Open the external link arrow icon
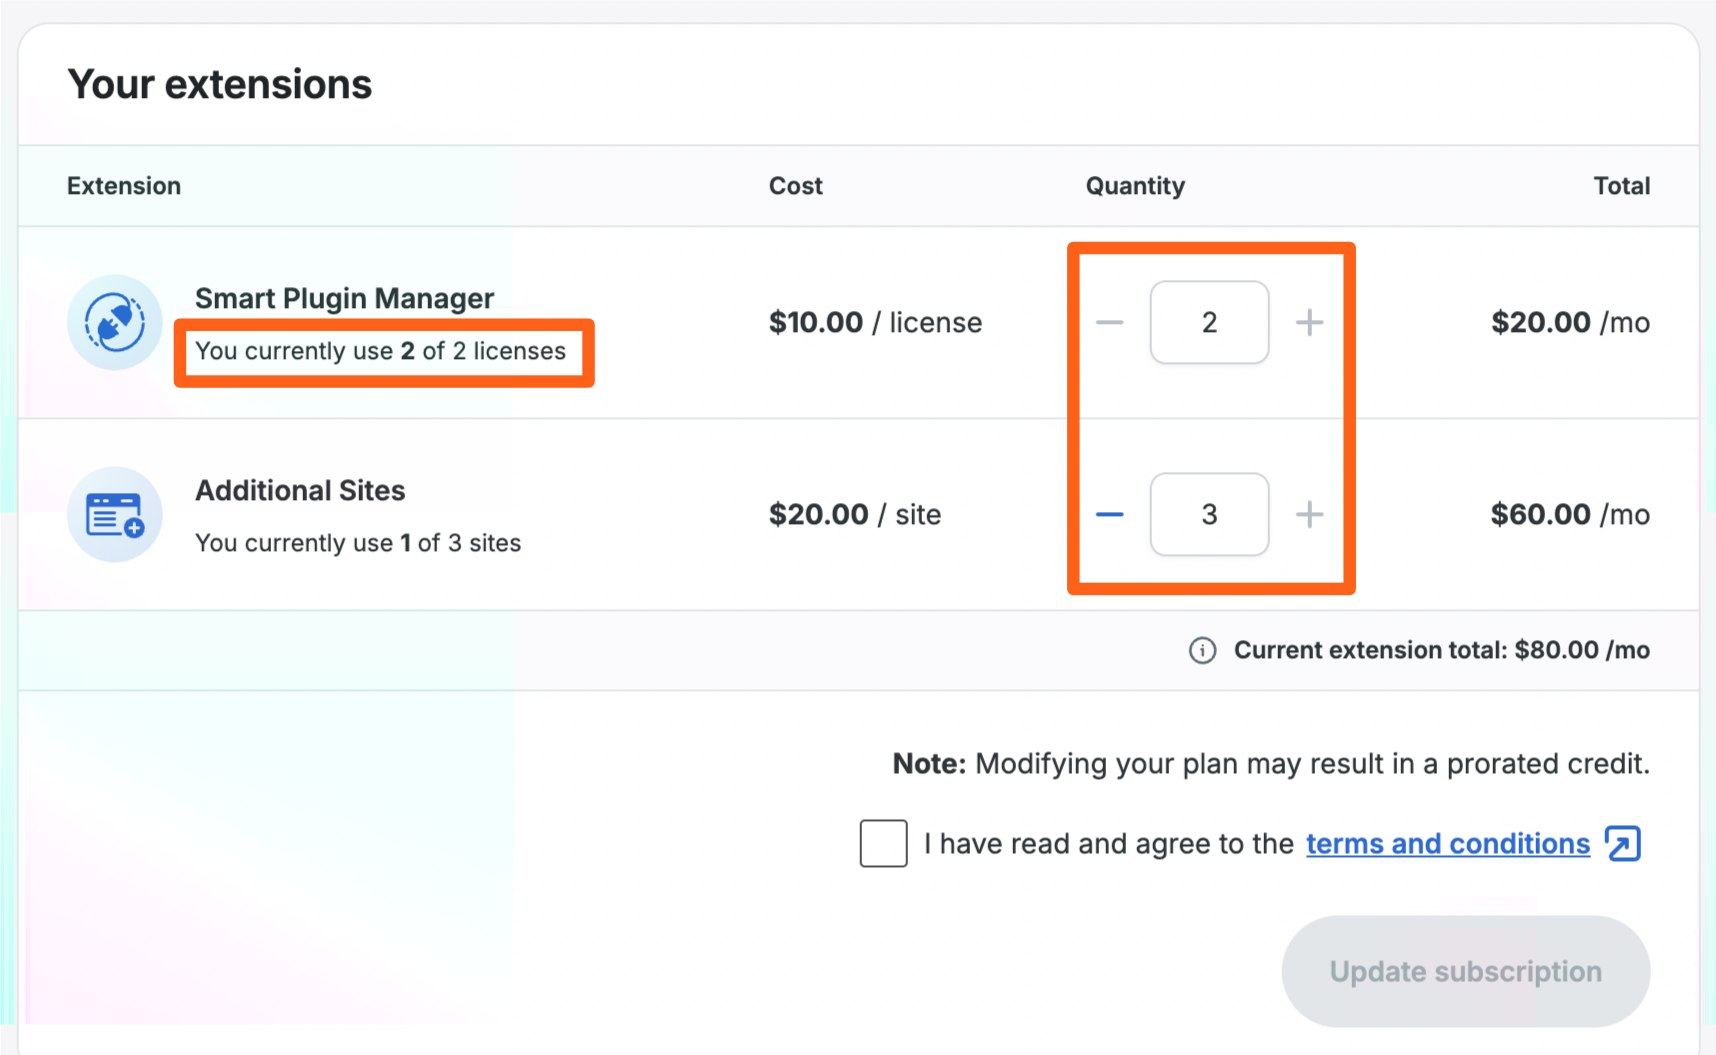 click(x=1622, y=844)
